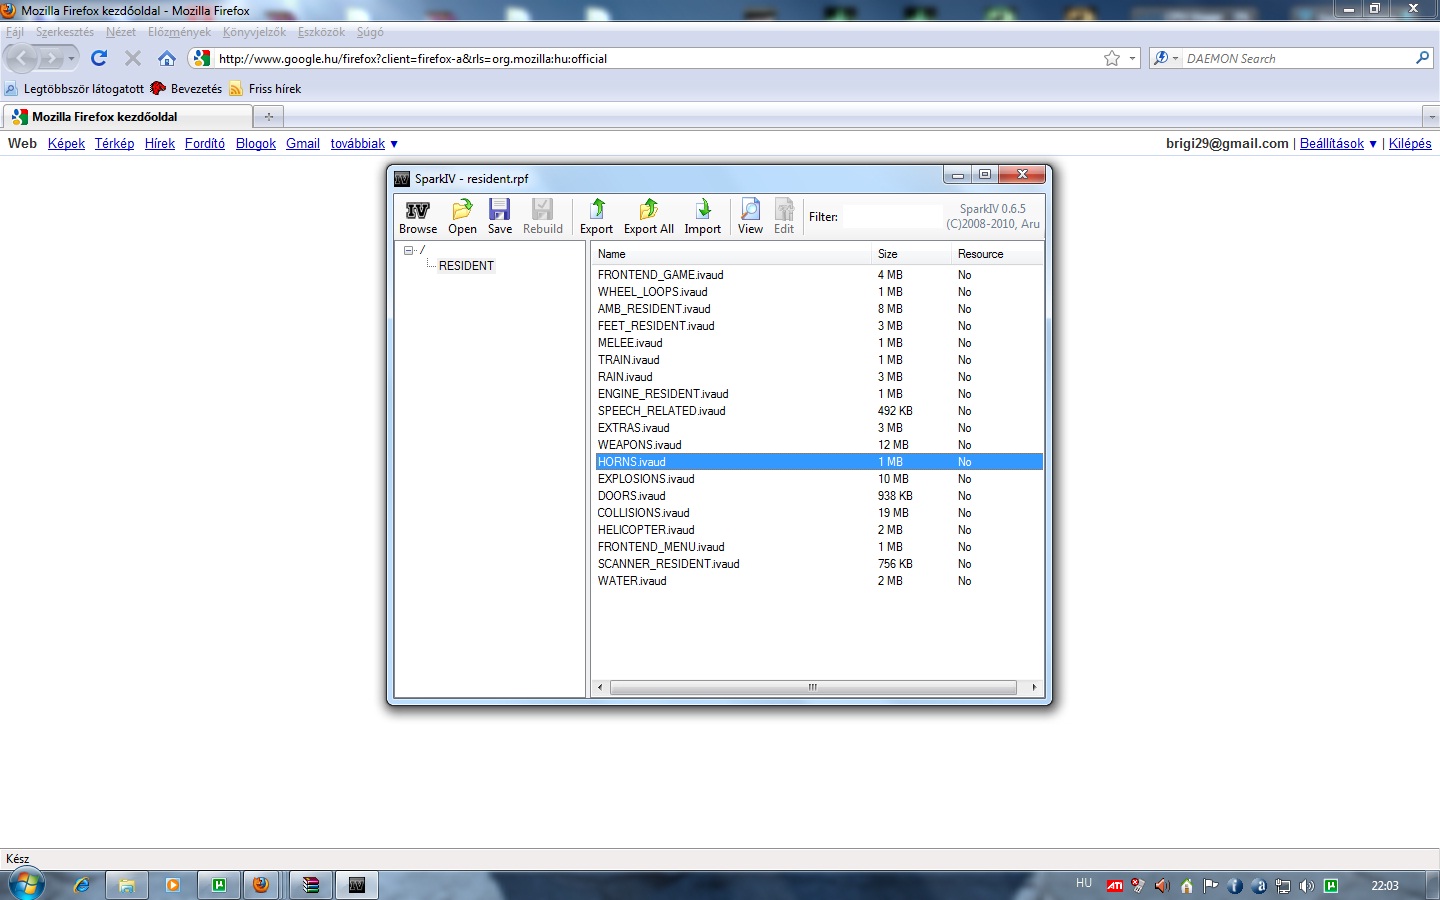The image size is (1440, 900).
Task: Switch to SparkIV taskbar button
Action: point(357,885)
